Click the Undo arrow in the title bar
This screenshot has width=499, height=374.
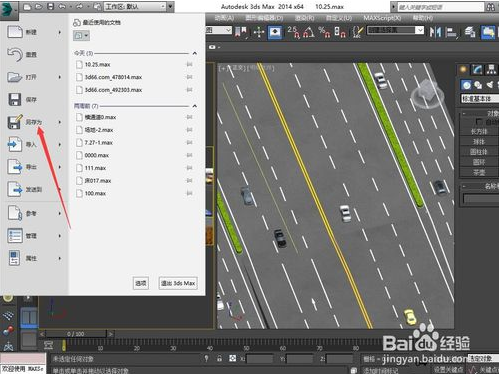62,7
